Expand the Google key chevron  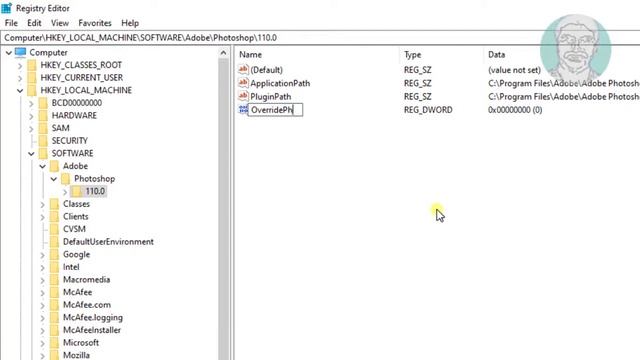tap(42, 255)
